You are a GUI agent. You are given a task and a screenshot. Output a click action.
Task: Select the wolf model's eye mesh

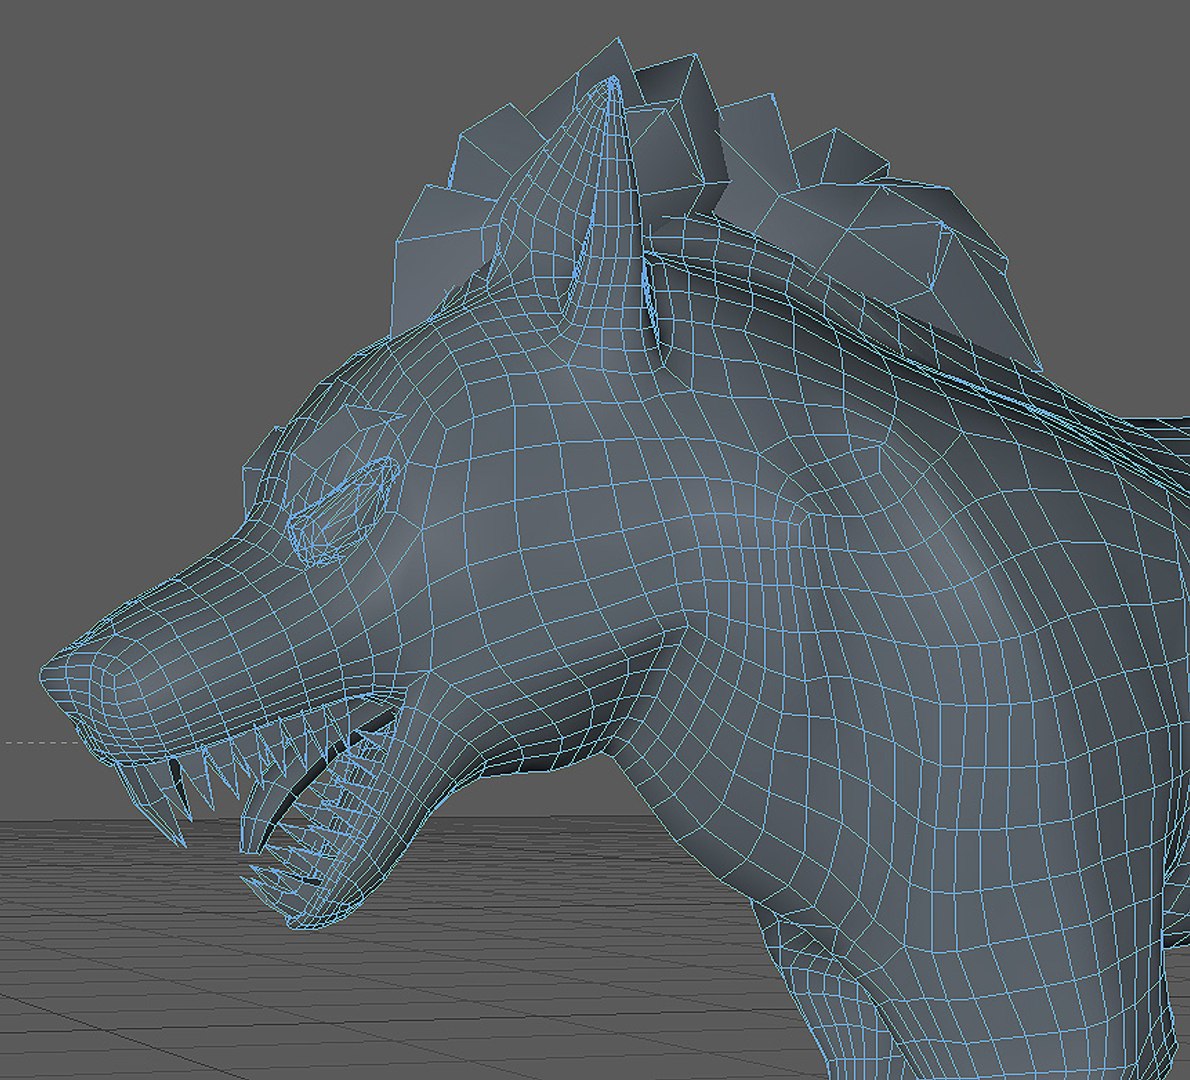coord(343,512)
